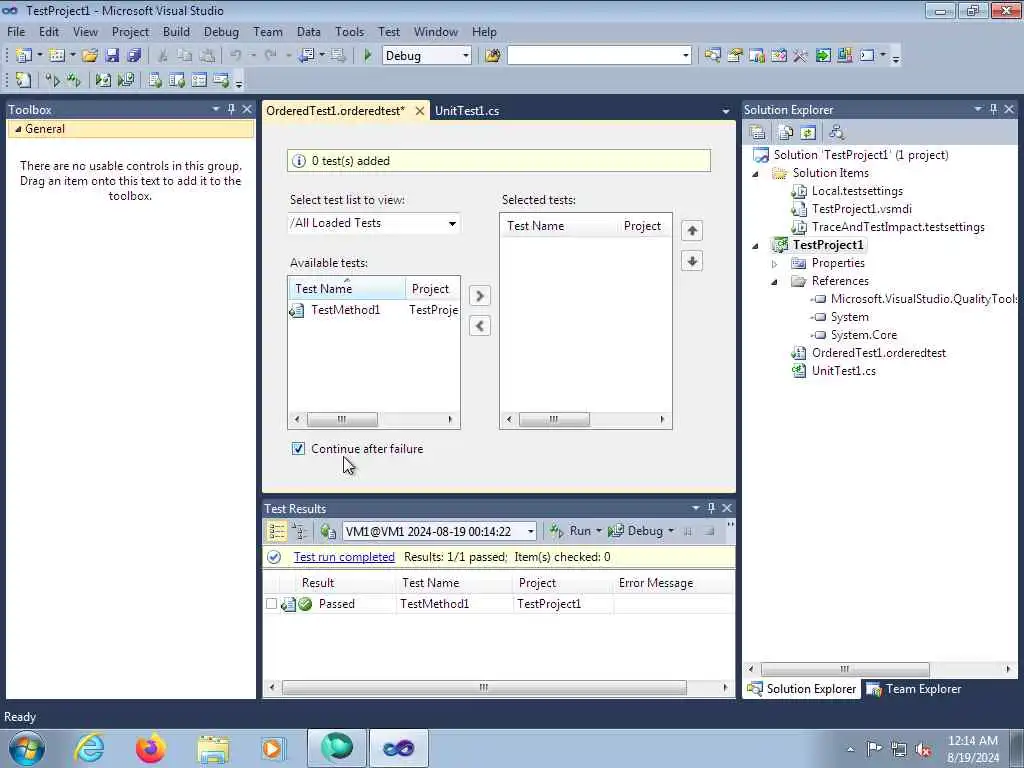
Task: Click the Toolbox hammer and wrench icon
Action: tap(800, 56)
